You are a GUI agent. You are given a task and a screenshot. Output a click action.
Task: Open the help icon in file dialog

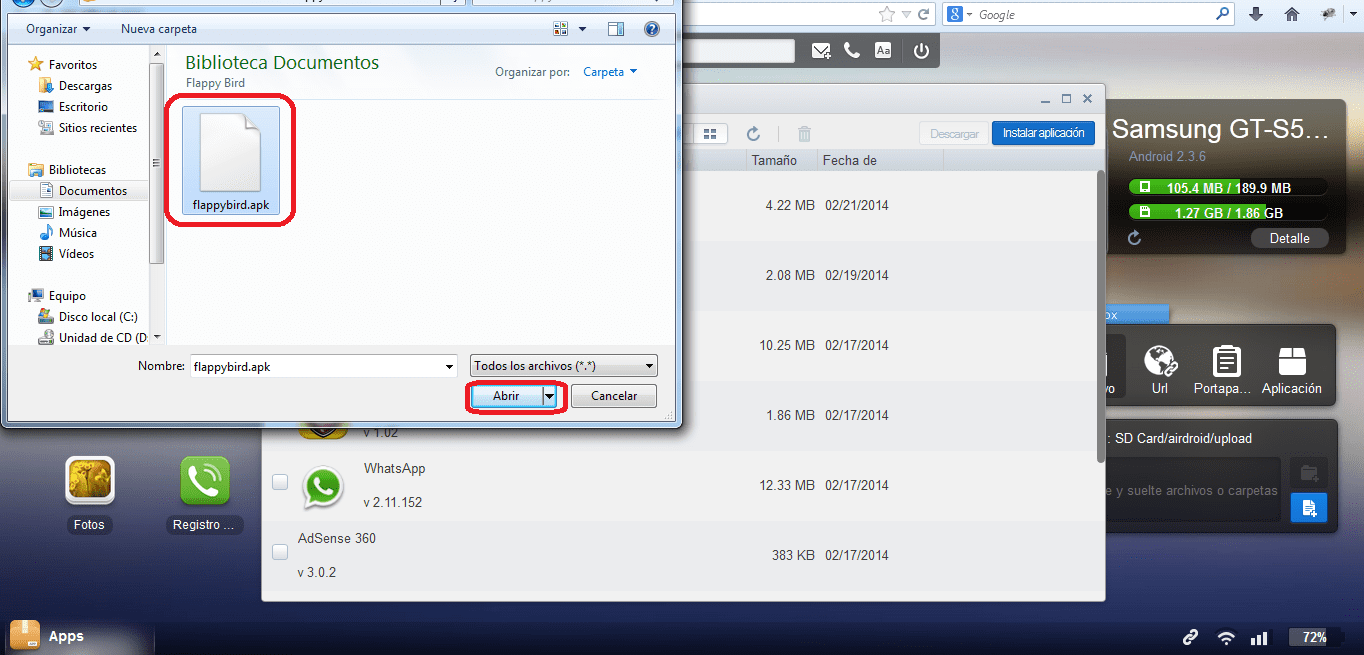pos(652,29)
